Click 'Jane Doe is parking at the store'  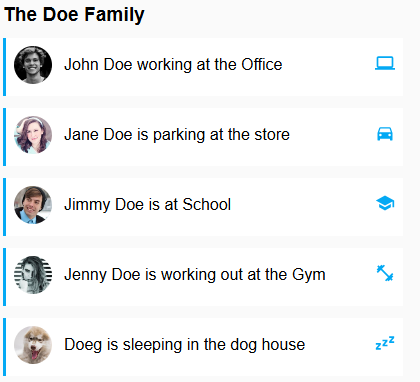coord(177,135)
